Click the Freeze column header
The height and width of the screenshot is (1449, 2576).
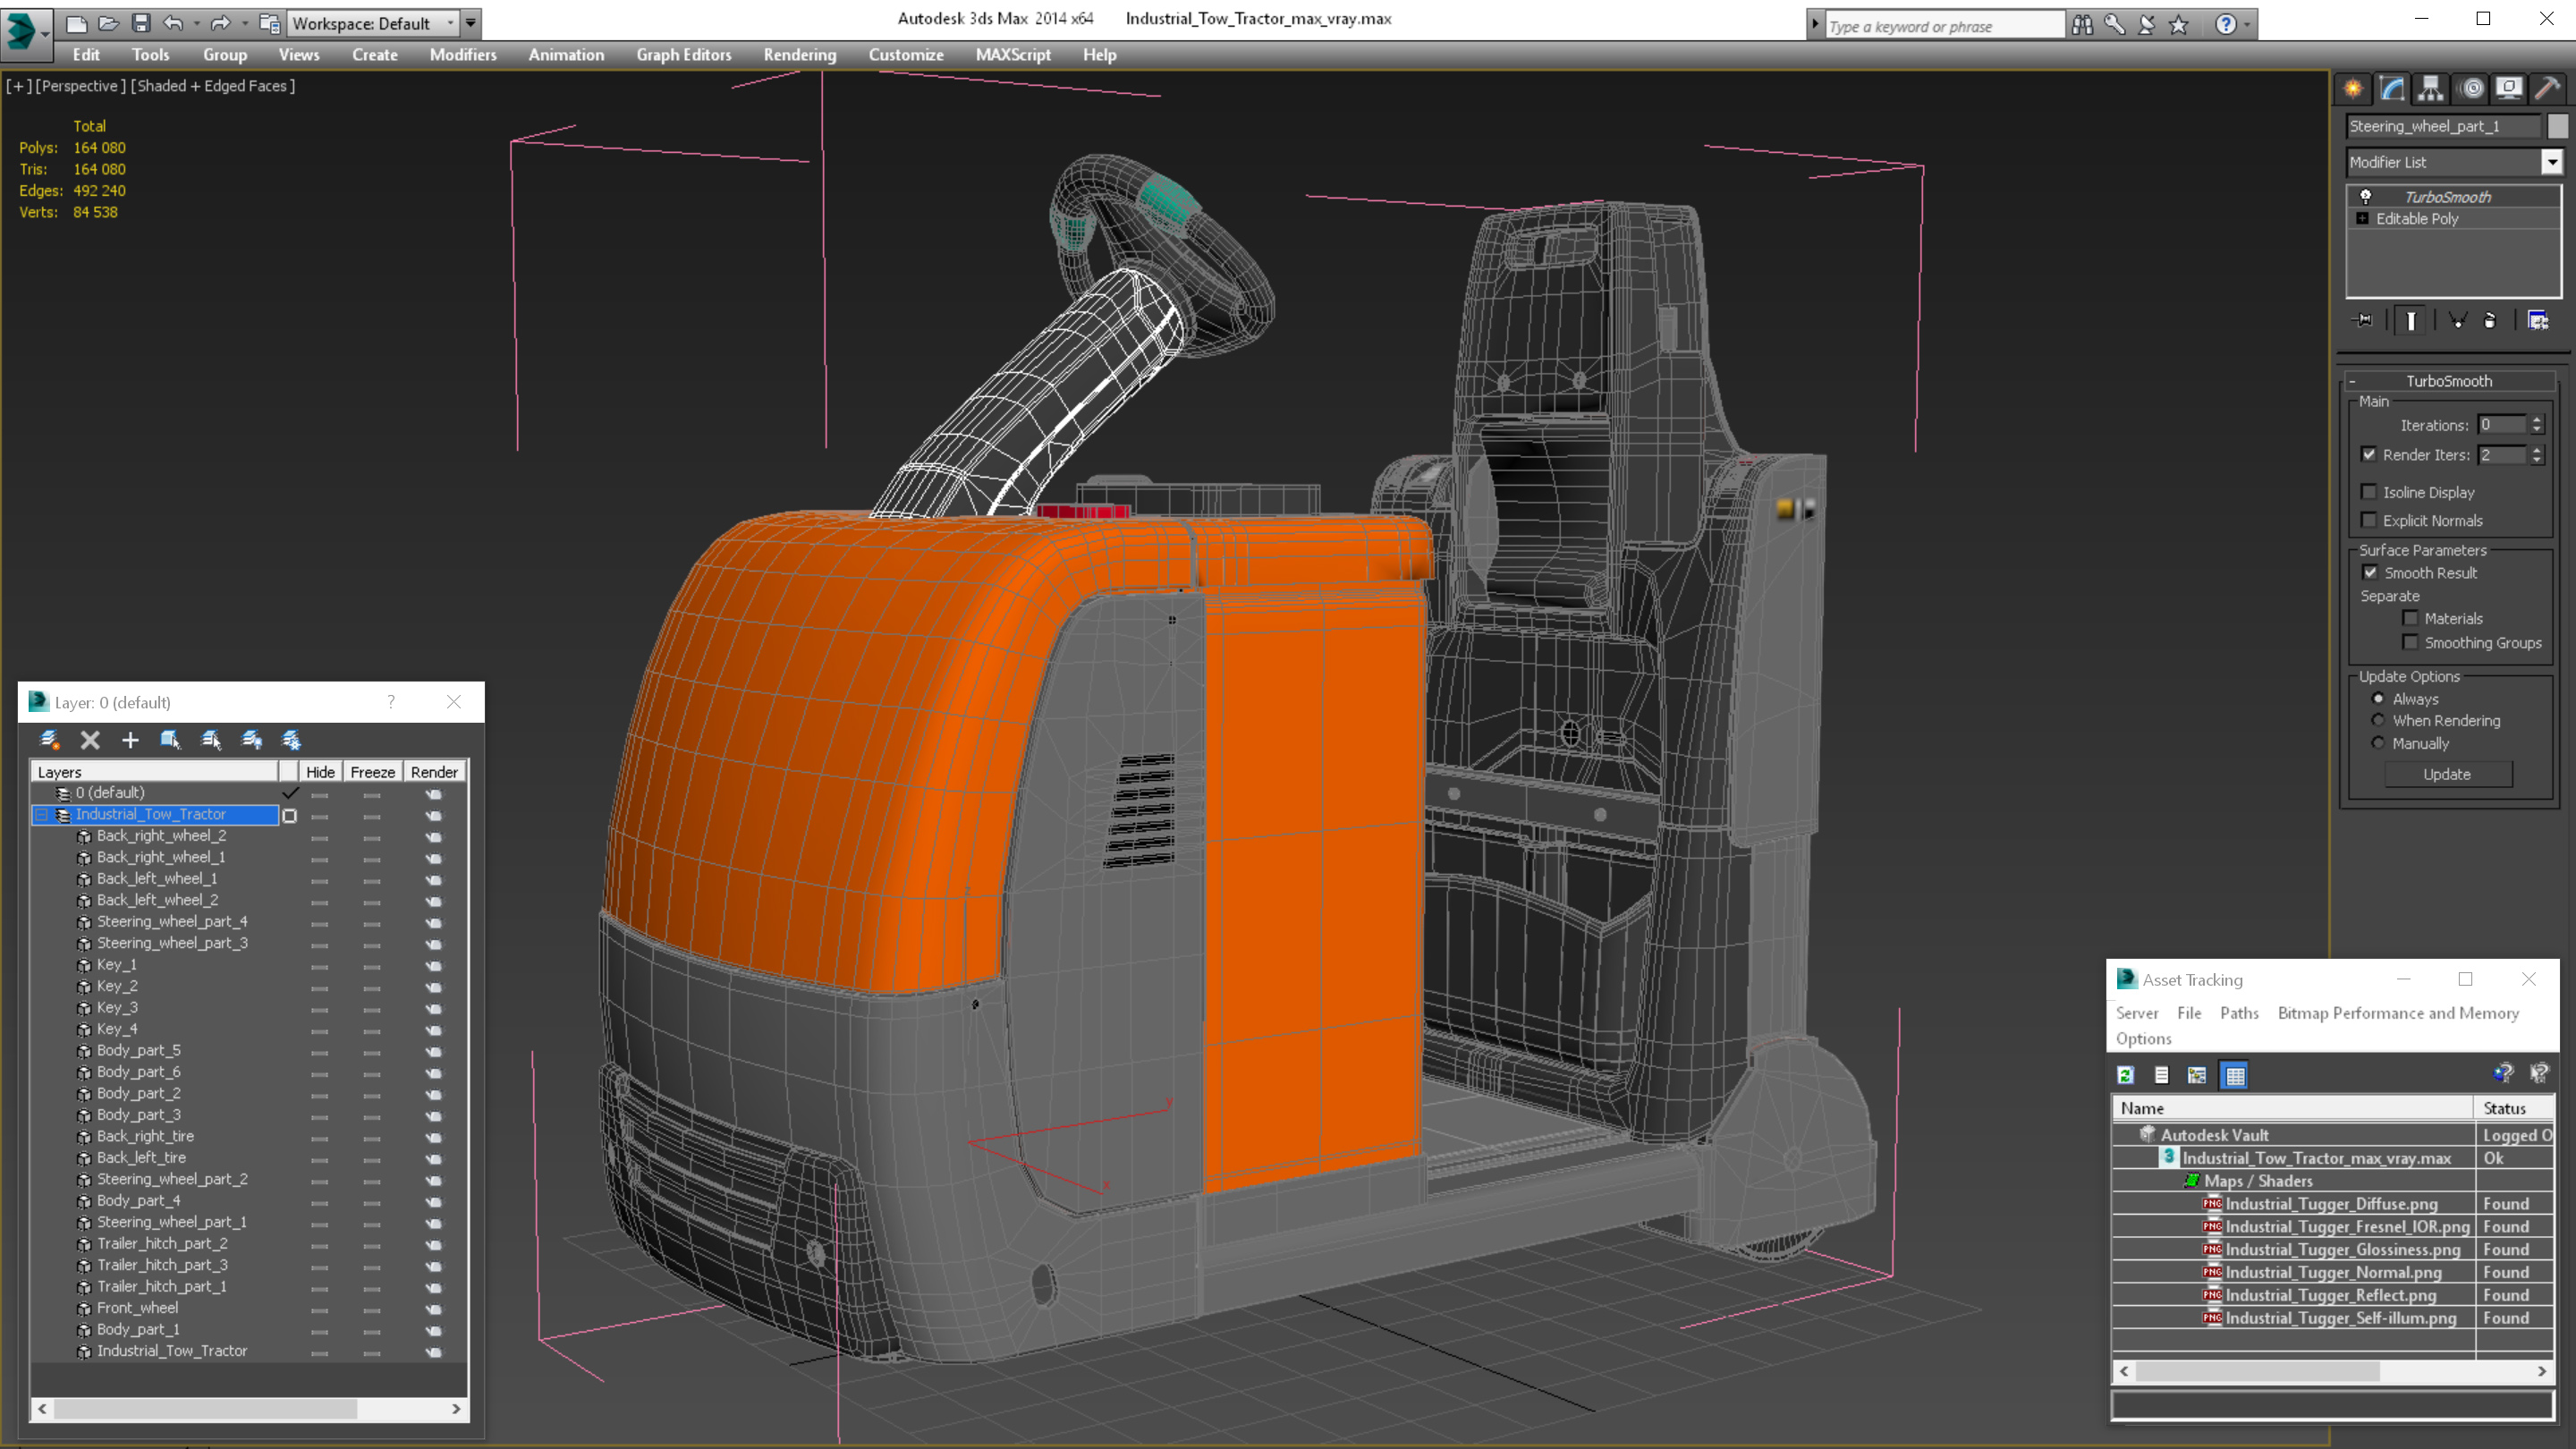372,772
